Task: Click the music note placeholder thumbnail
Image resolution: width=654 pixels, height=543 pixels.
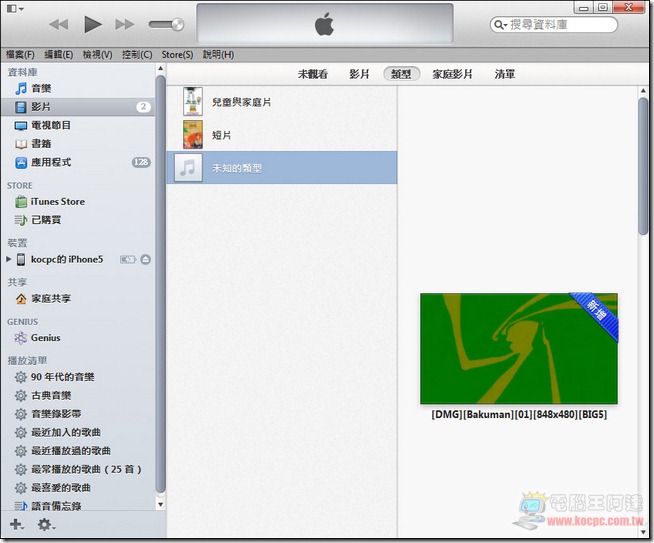Action: 189,168
